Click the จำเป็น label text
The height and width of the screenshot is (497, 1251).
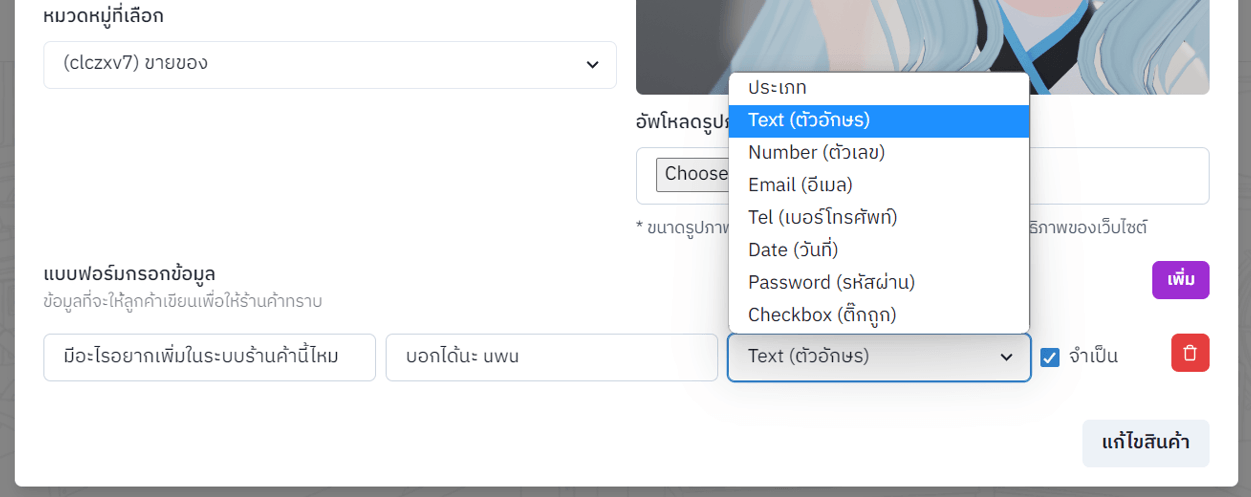pyautogui.click(x=1093, y=356)
